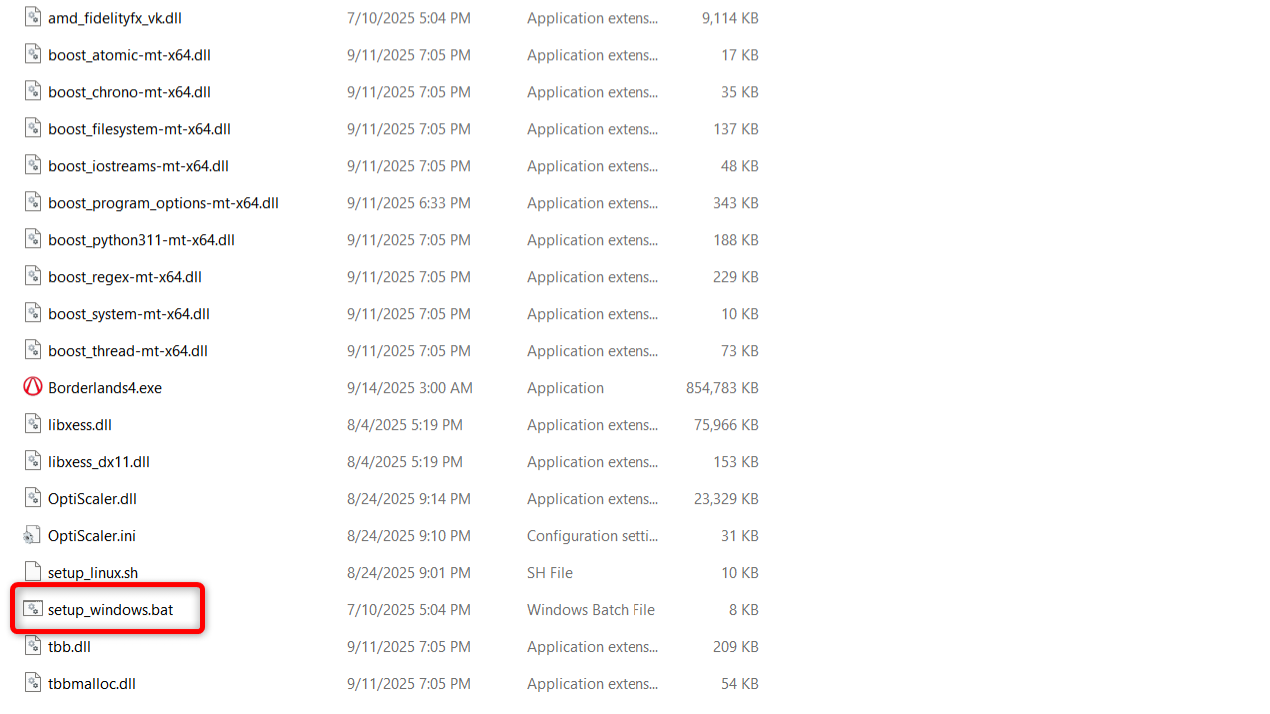Select boost_system-mt-x64.dll file name
The image size is (1270, 714).
(129, 314)
